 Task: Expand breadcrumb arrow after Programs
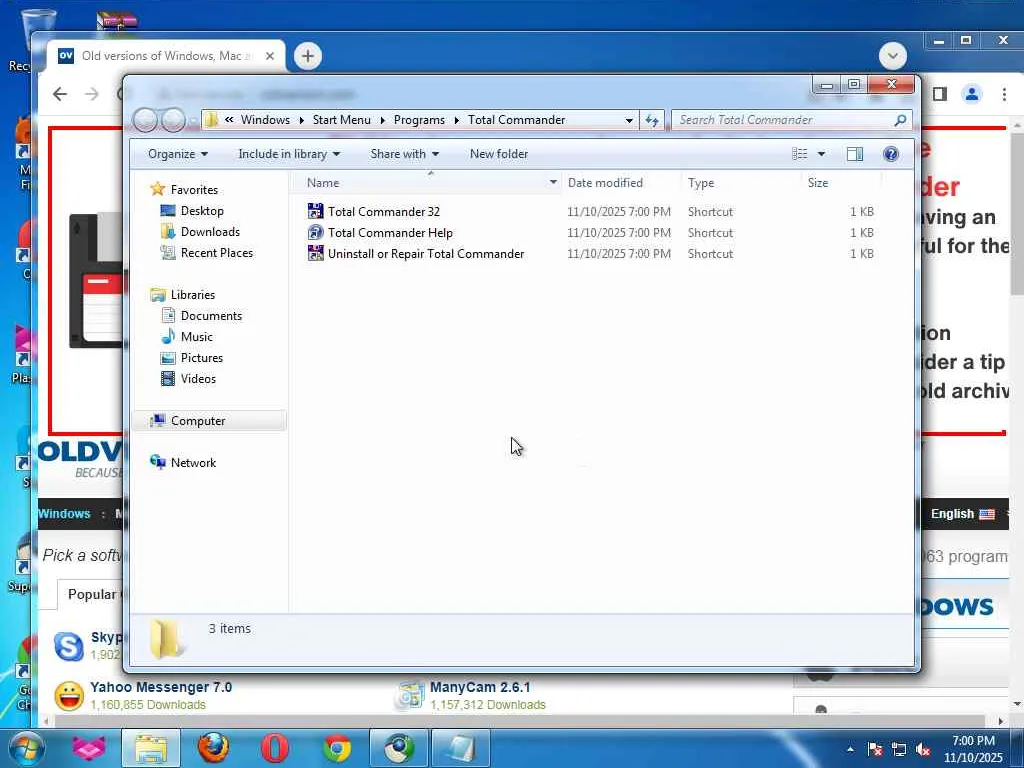pos(456,120)
